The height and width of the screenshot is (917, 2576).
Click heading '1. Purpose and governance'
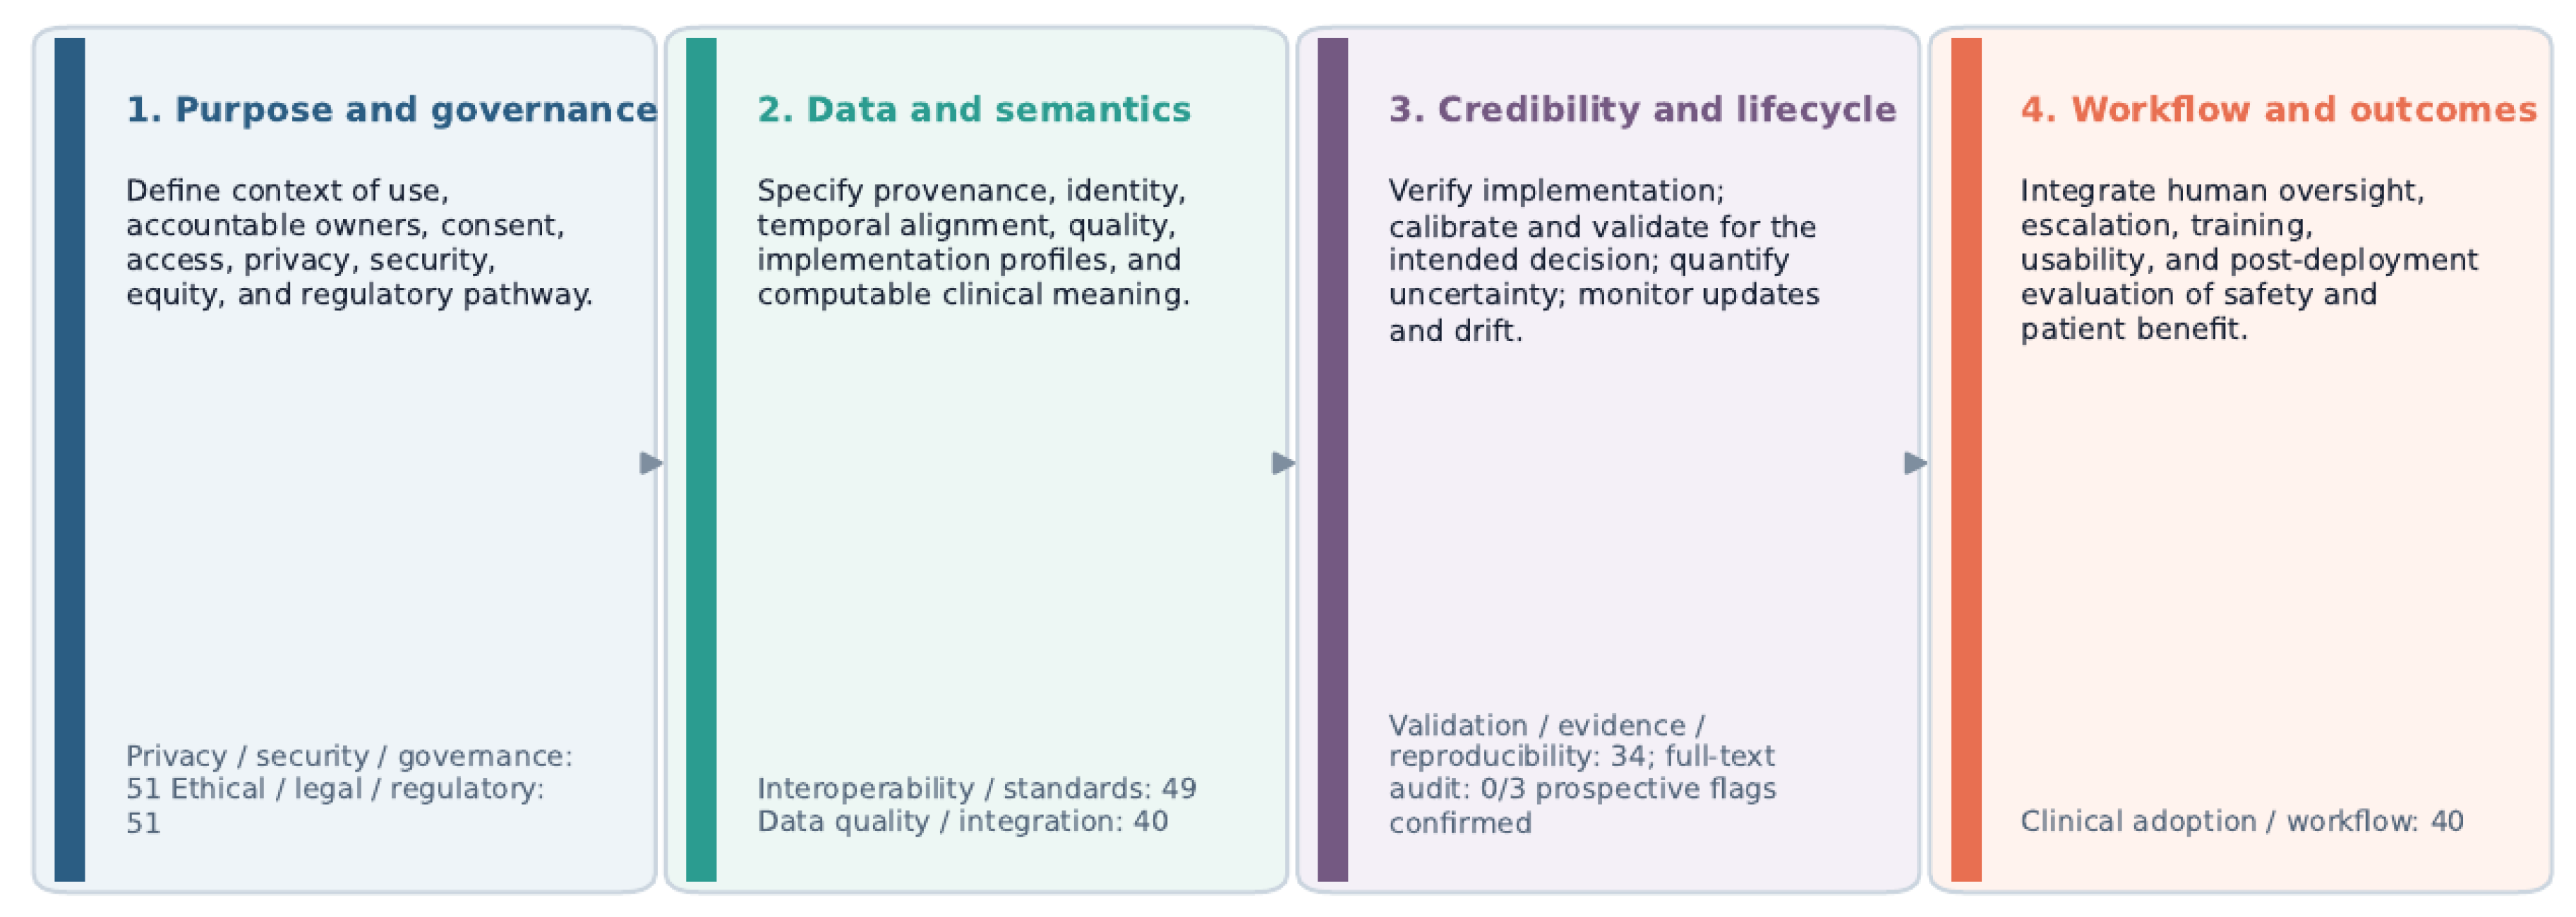tap(391, 109)
